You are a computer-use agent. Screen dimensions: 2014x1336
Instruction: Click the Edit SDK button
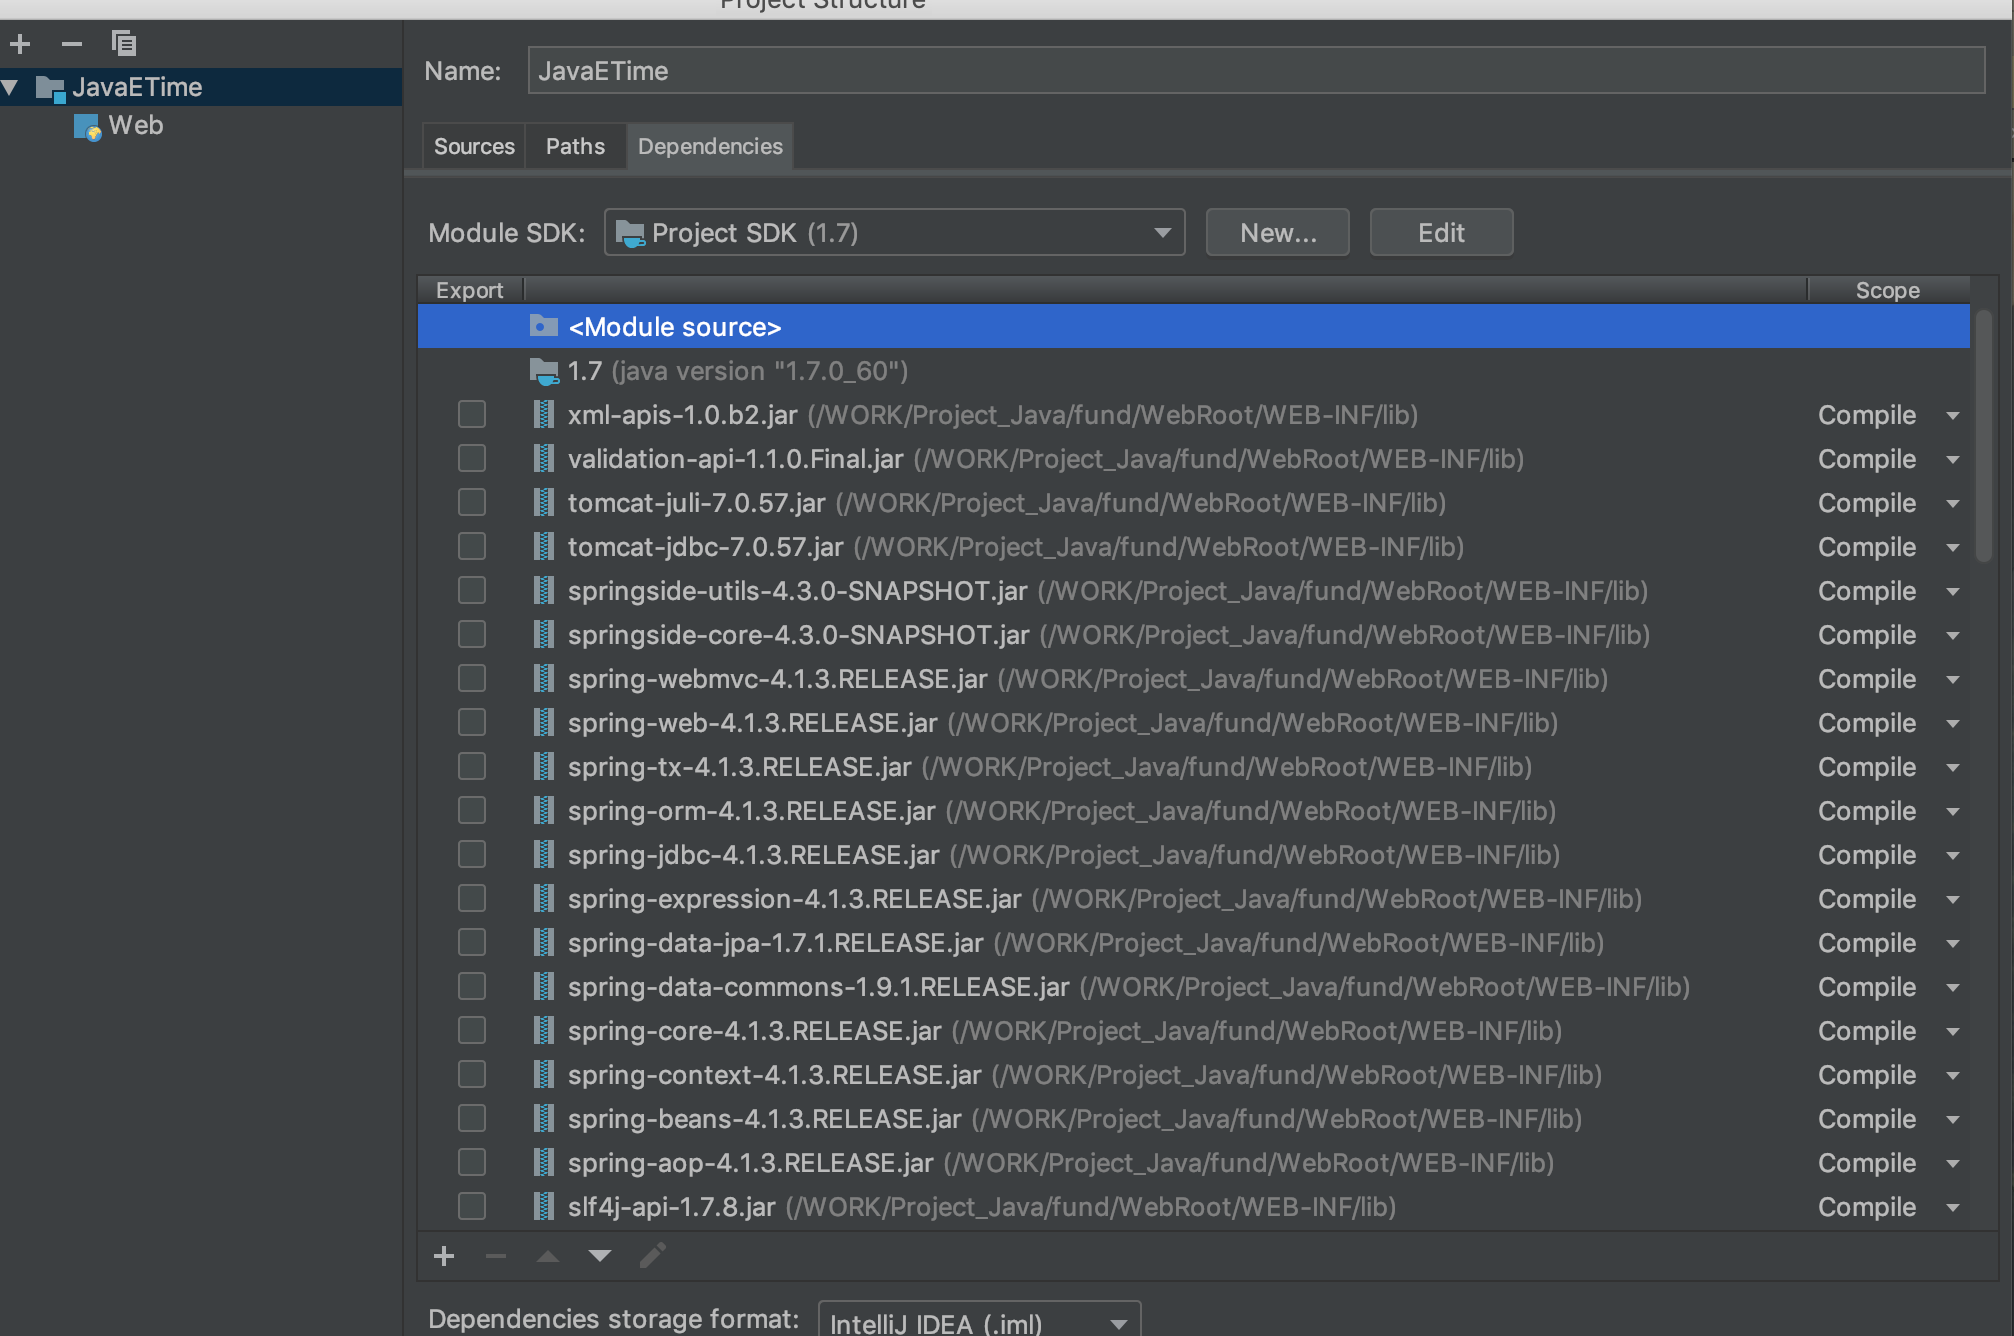point(1440,233)
